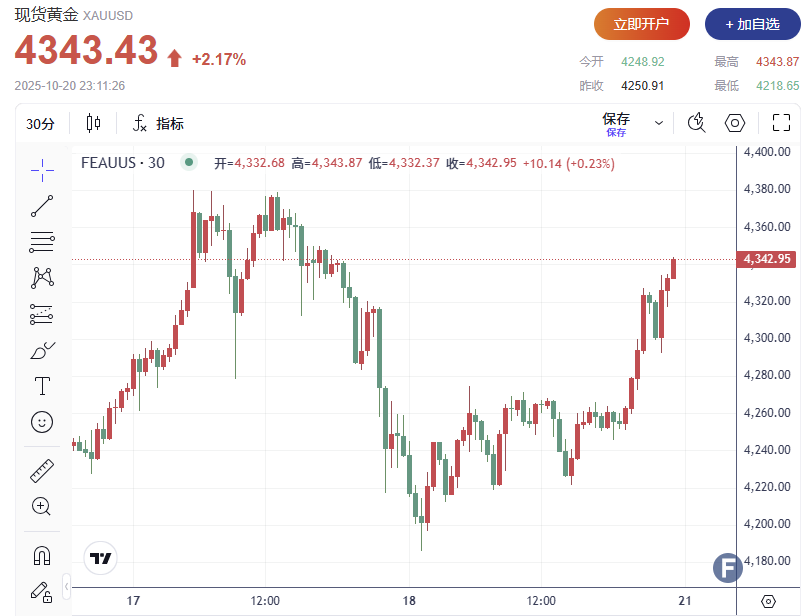805x616 pixels.
Task: Select the crosshair cursor tool
Action: [x=42, y=170]
